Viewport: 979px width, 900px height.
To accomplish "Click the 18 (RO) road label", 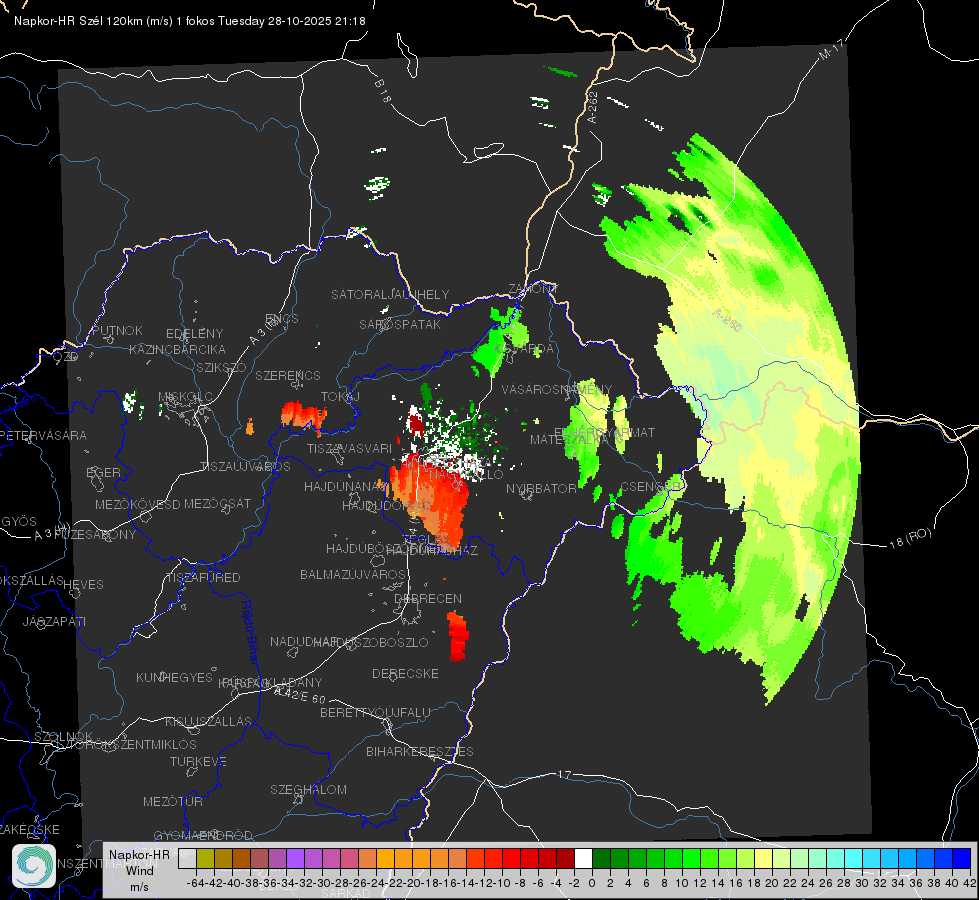I will [910, 538].
